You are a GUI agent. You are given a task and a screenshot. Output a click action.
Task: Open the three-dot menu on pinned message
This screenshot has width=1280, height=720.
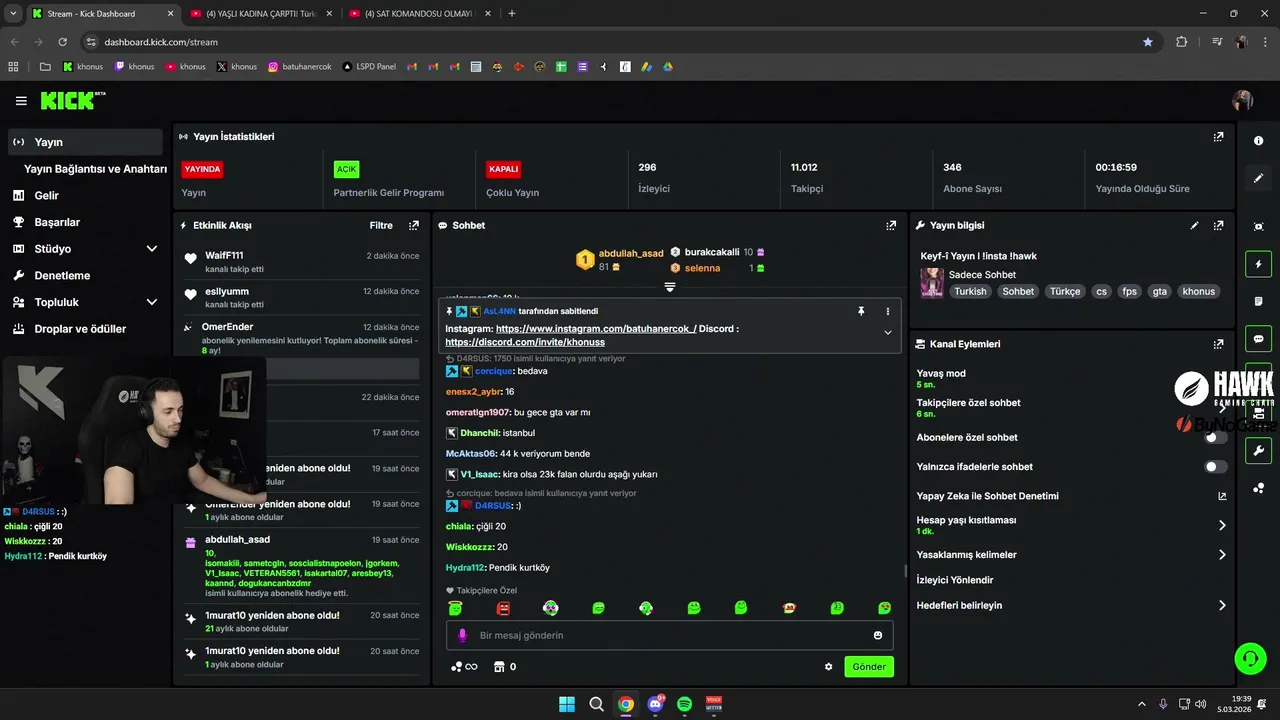click(887, 311)
